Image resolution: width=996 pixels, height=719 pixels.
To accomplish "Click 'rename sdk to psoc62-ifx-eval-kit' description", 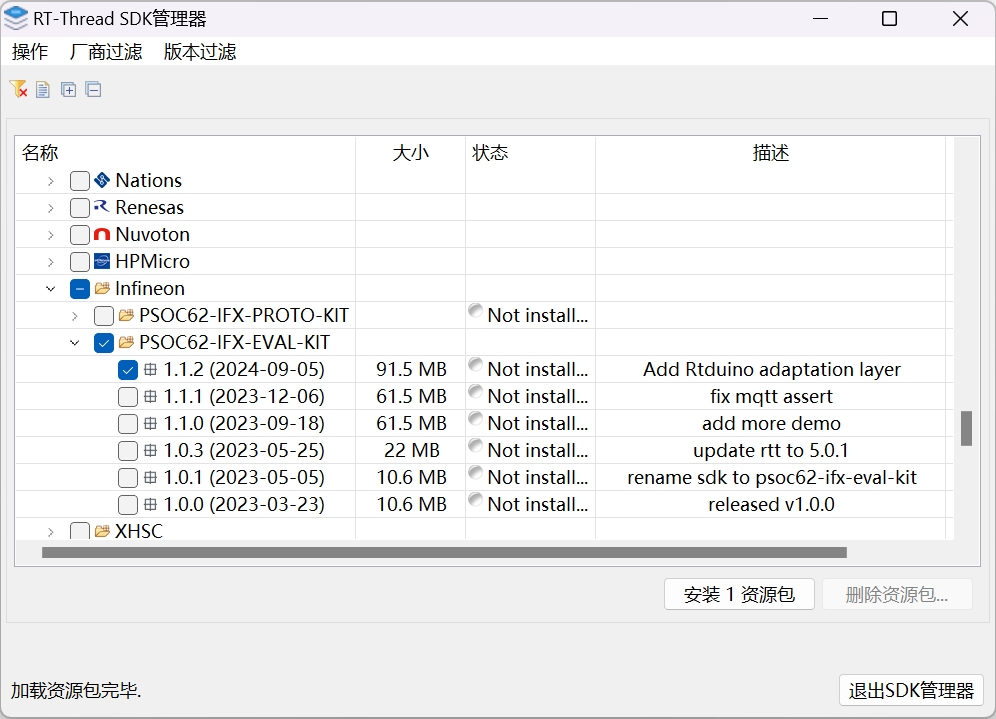I will 772,478.
